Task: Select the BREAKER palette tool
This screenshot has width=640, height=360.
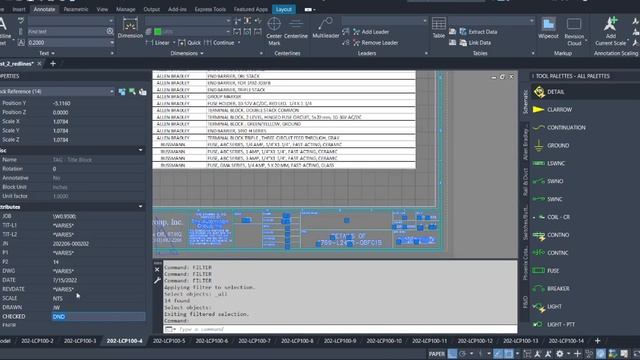Action: 551,289
